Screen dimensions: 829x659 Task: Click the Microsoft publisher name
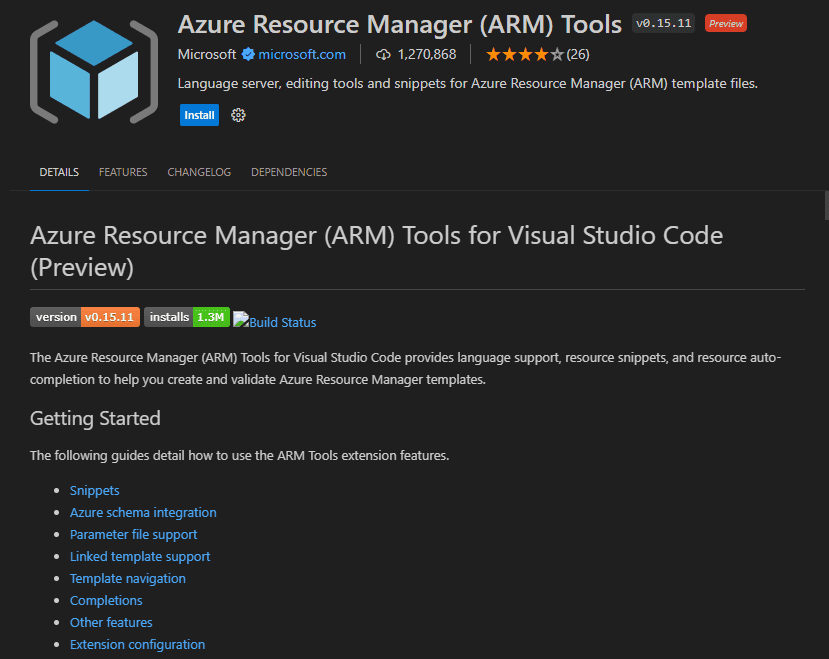tap(207, 54)
